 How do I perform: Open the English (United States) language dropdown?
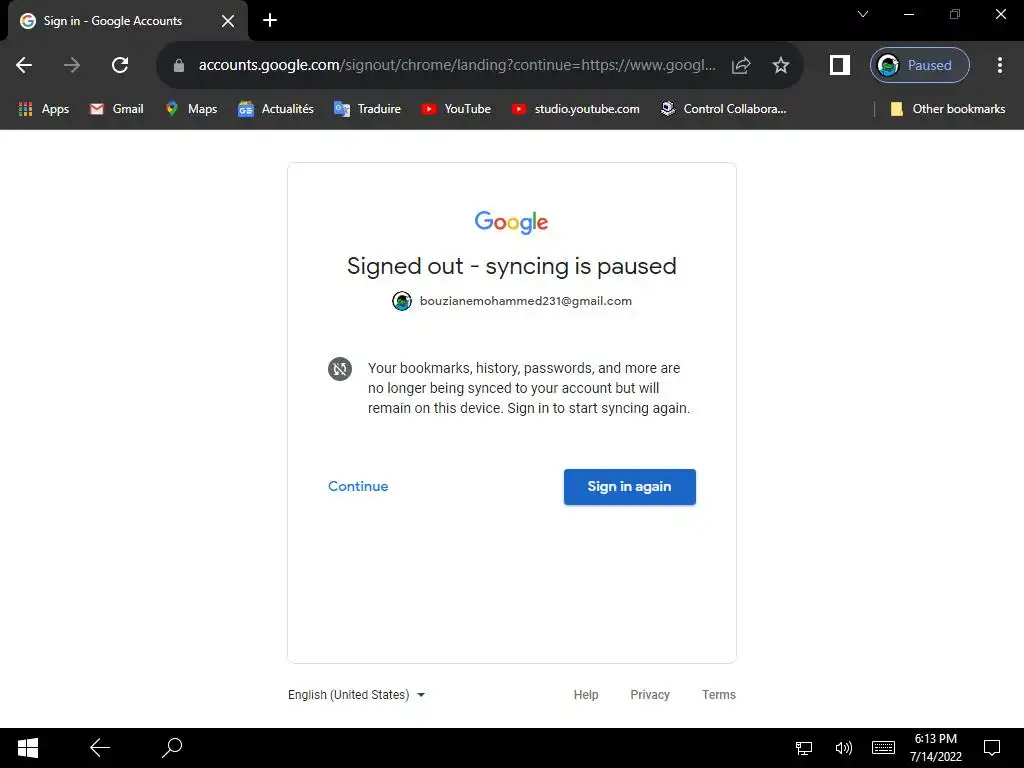click(x=357, y=695)
